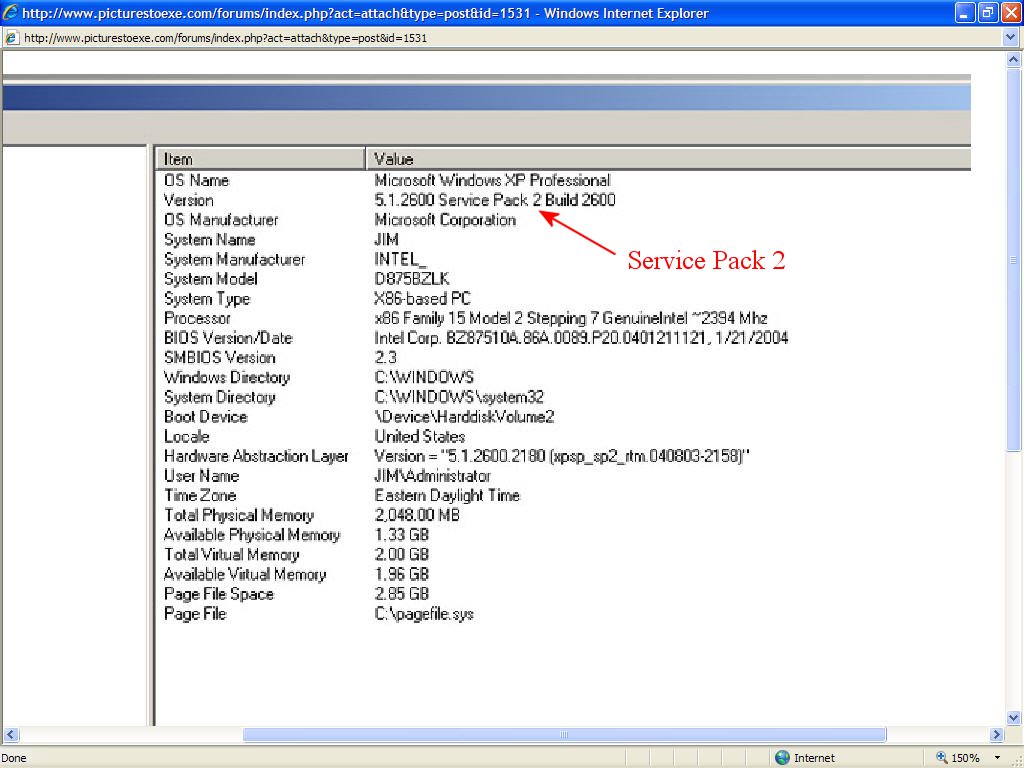
Task: Select the Total Physical Memory row label
Action: [x=238, y=515]
